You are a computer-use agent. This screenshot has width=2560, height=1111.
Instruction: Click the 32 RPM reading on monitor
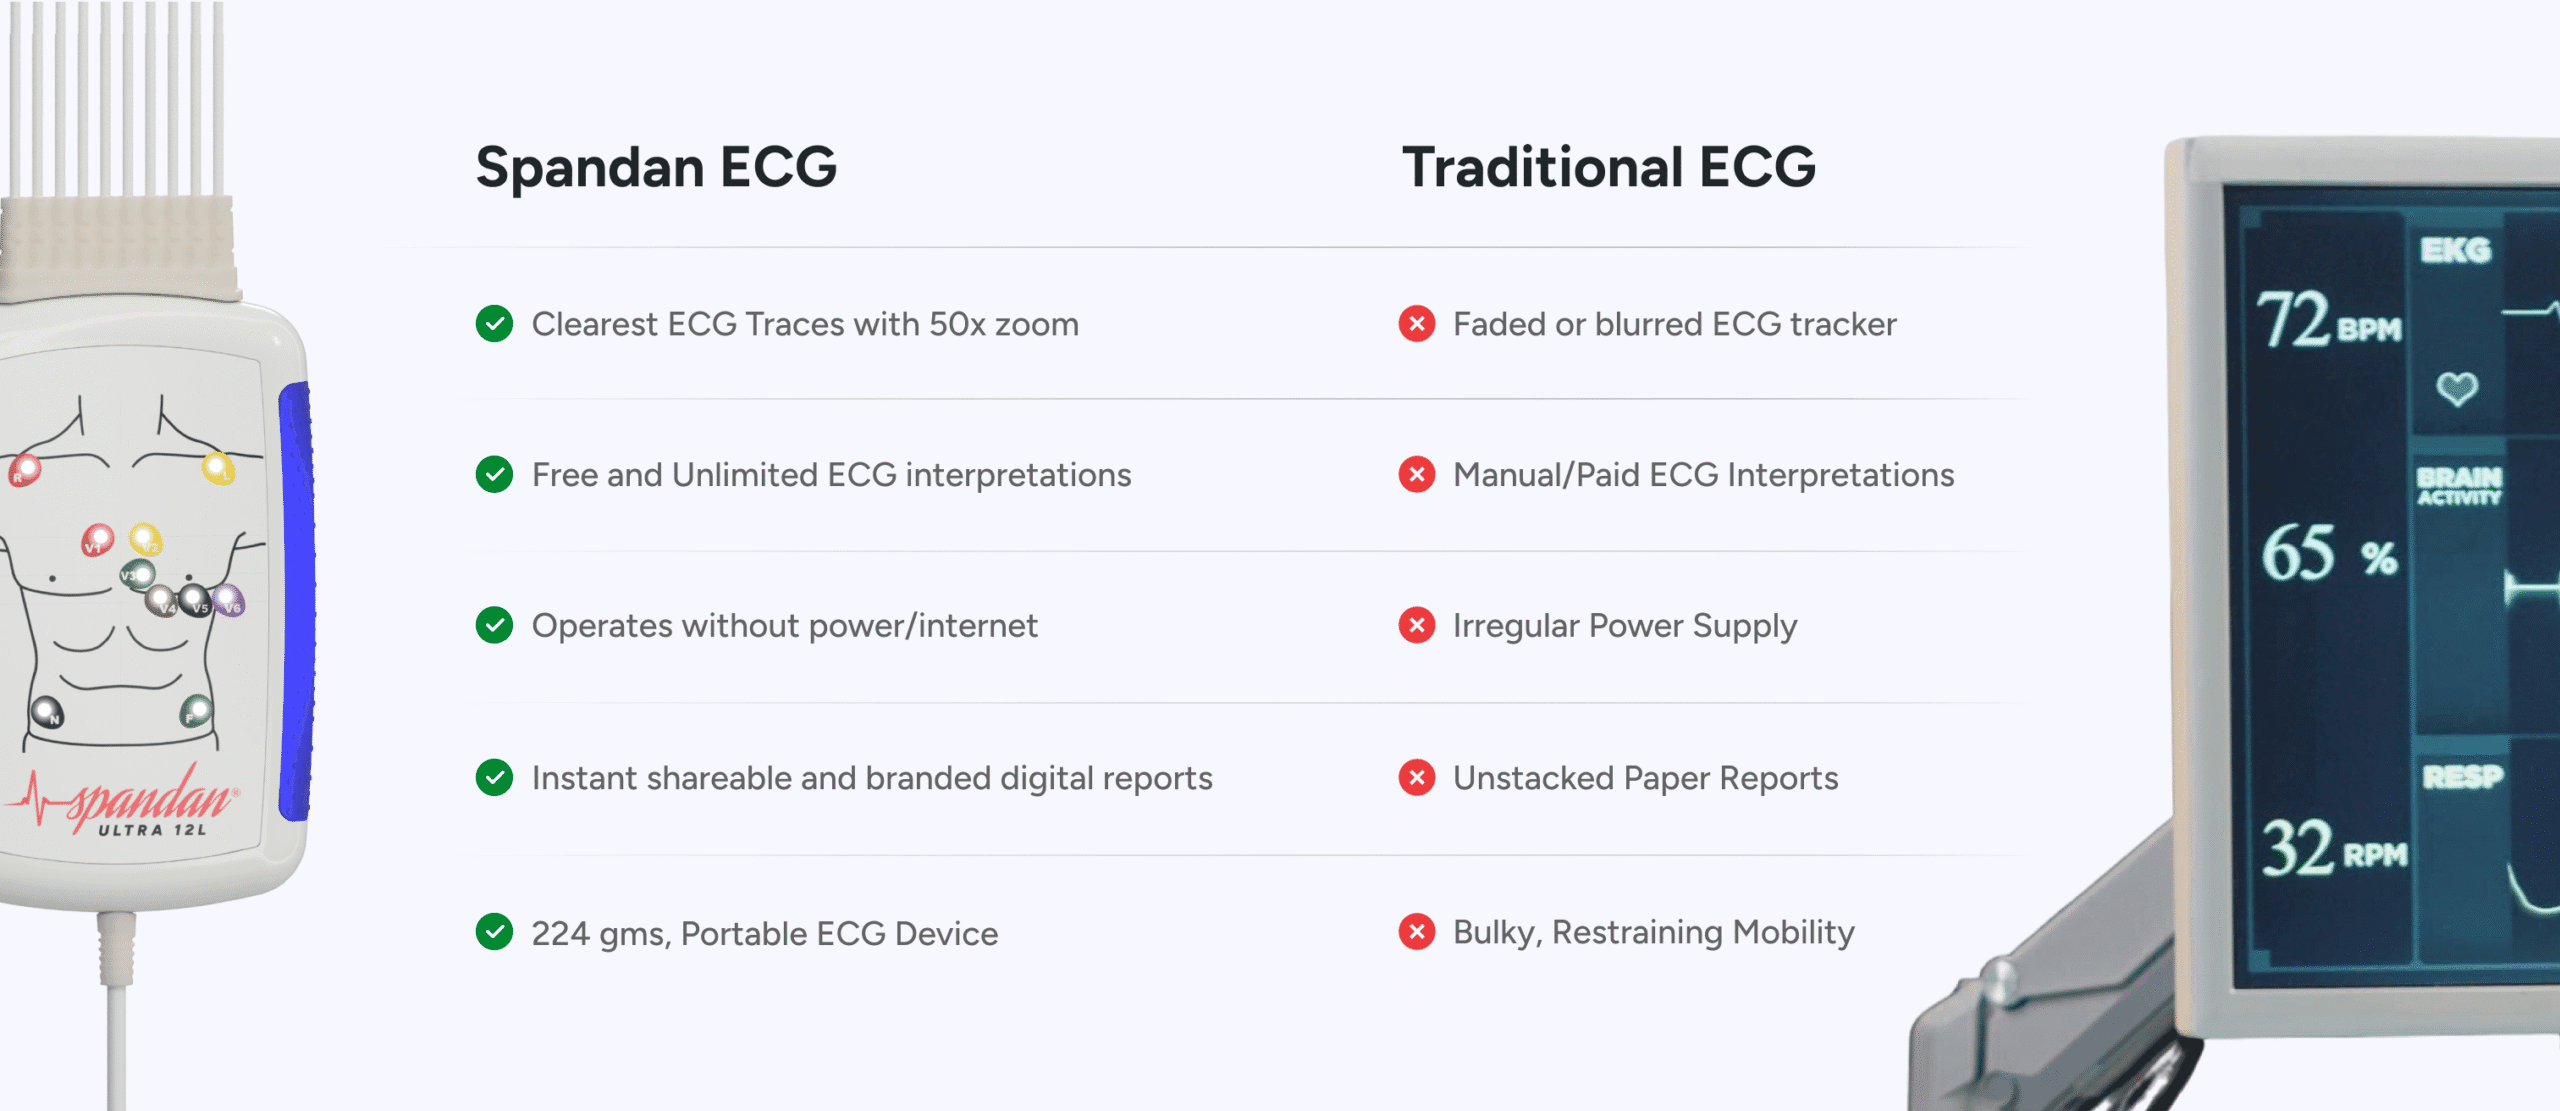tap(2332, 850)
